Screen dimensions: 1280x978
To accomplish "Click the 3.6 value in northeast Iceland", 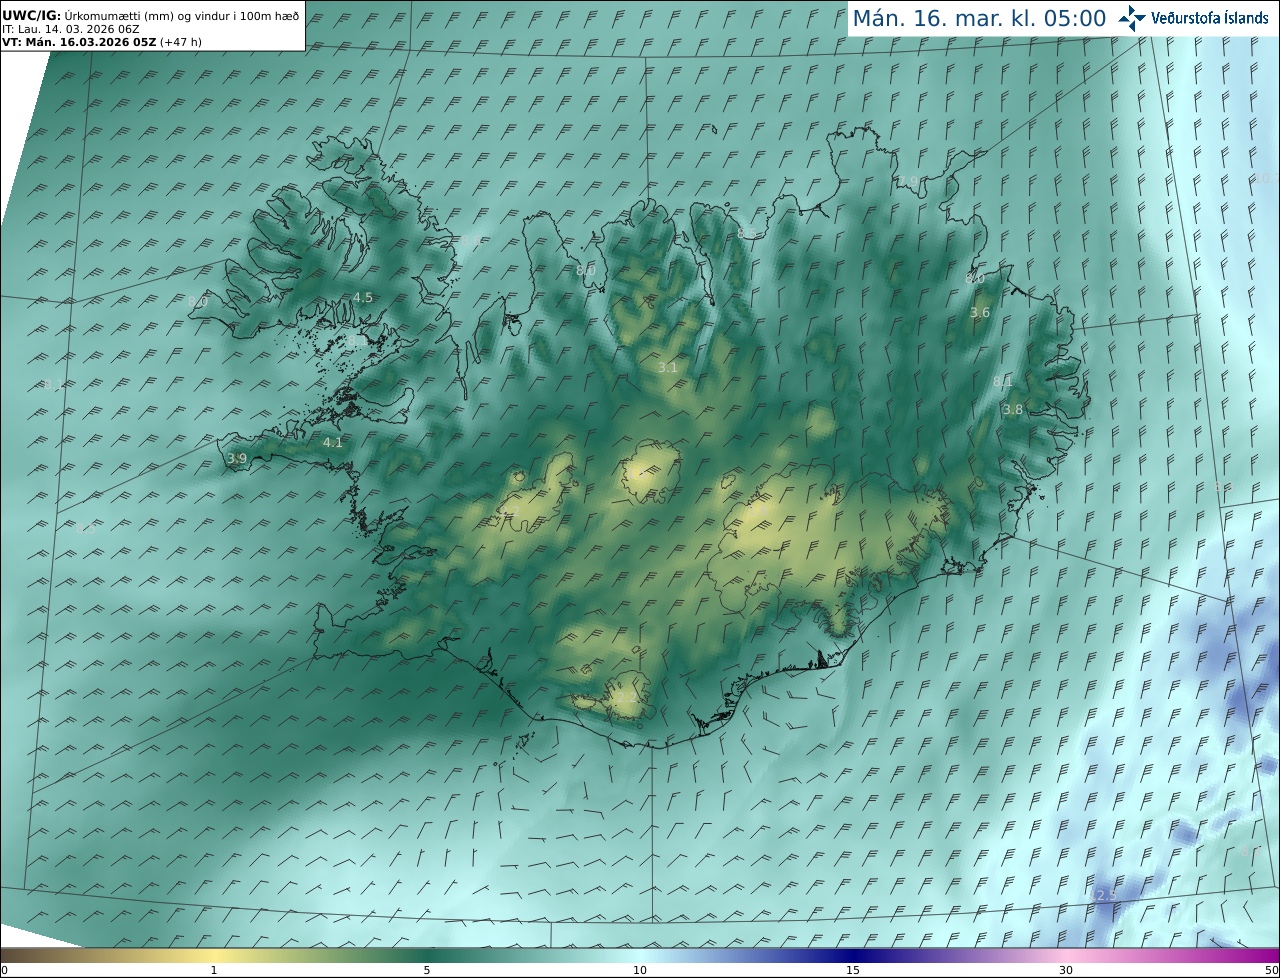I will [979, 313].
